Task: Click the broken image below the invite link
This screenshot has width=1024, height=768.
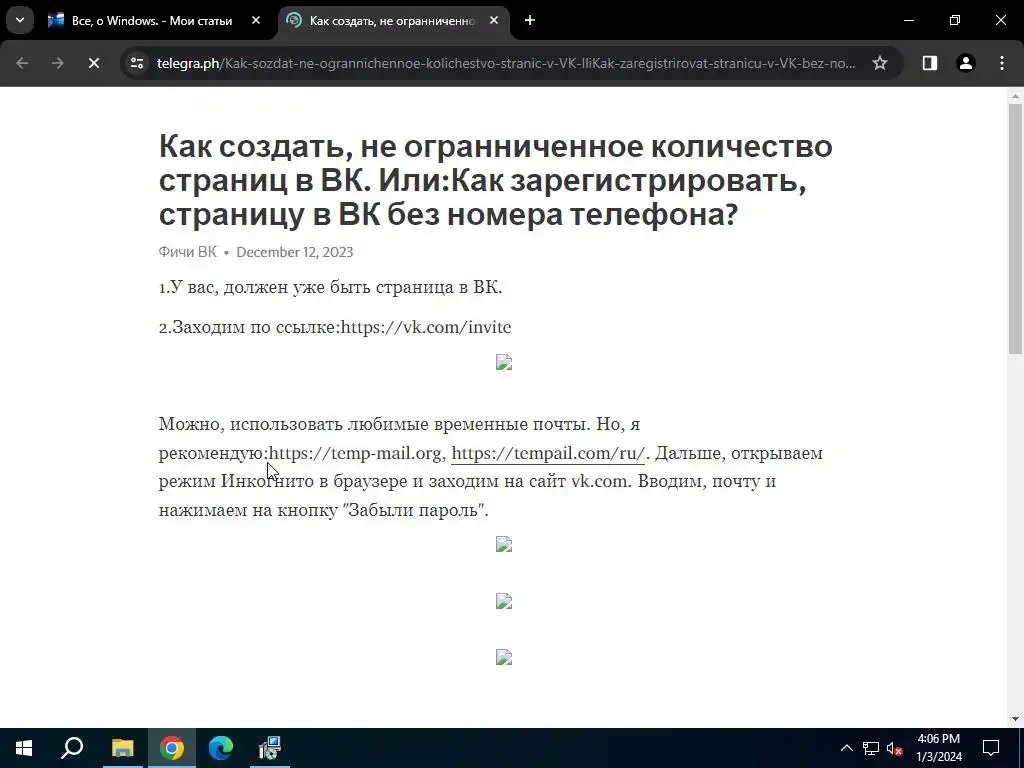Action: pos(504,362)
